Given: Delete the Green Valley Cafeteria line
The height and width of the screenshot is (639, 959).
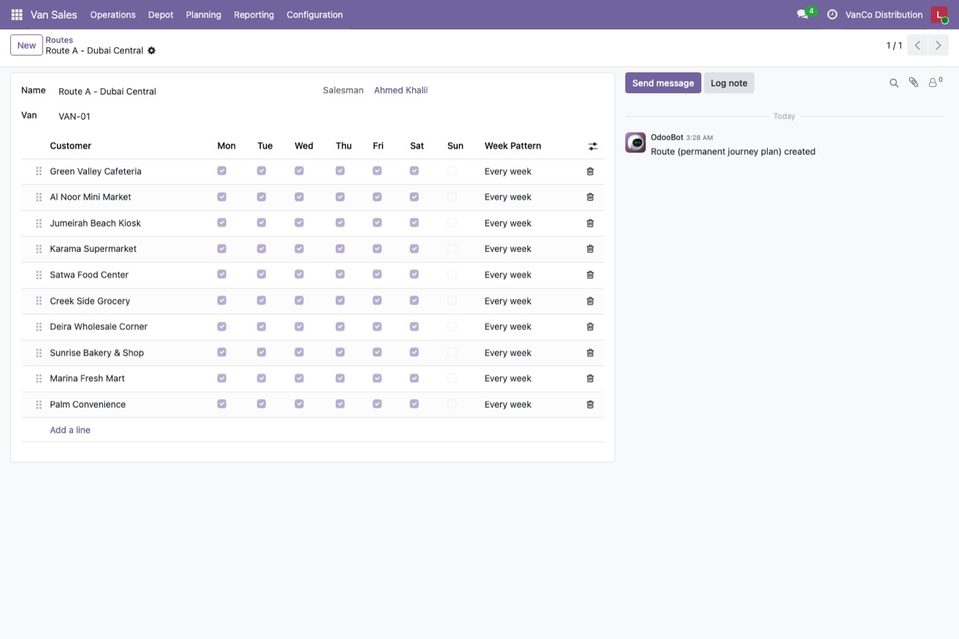Looking at the screenshot, I should [590, 172].
